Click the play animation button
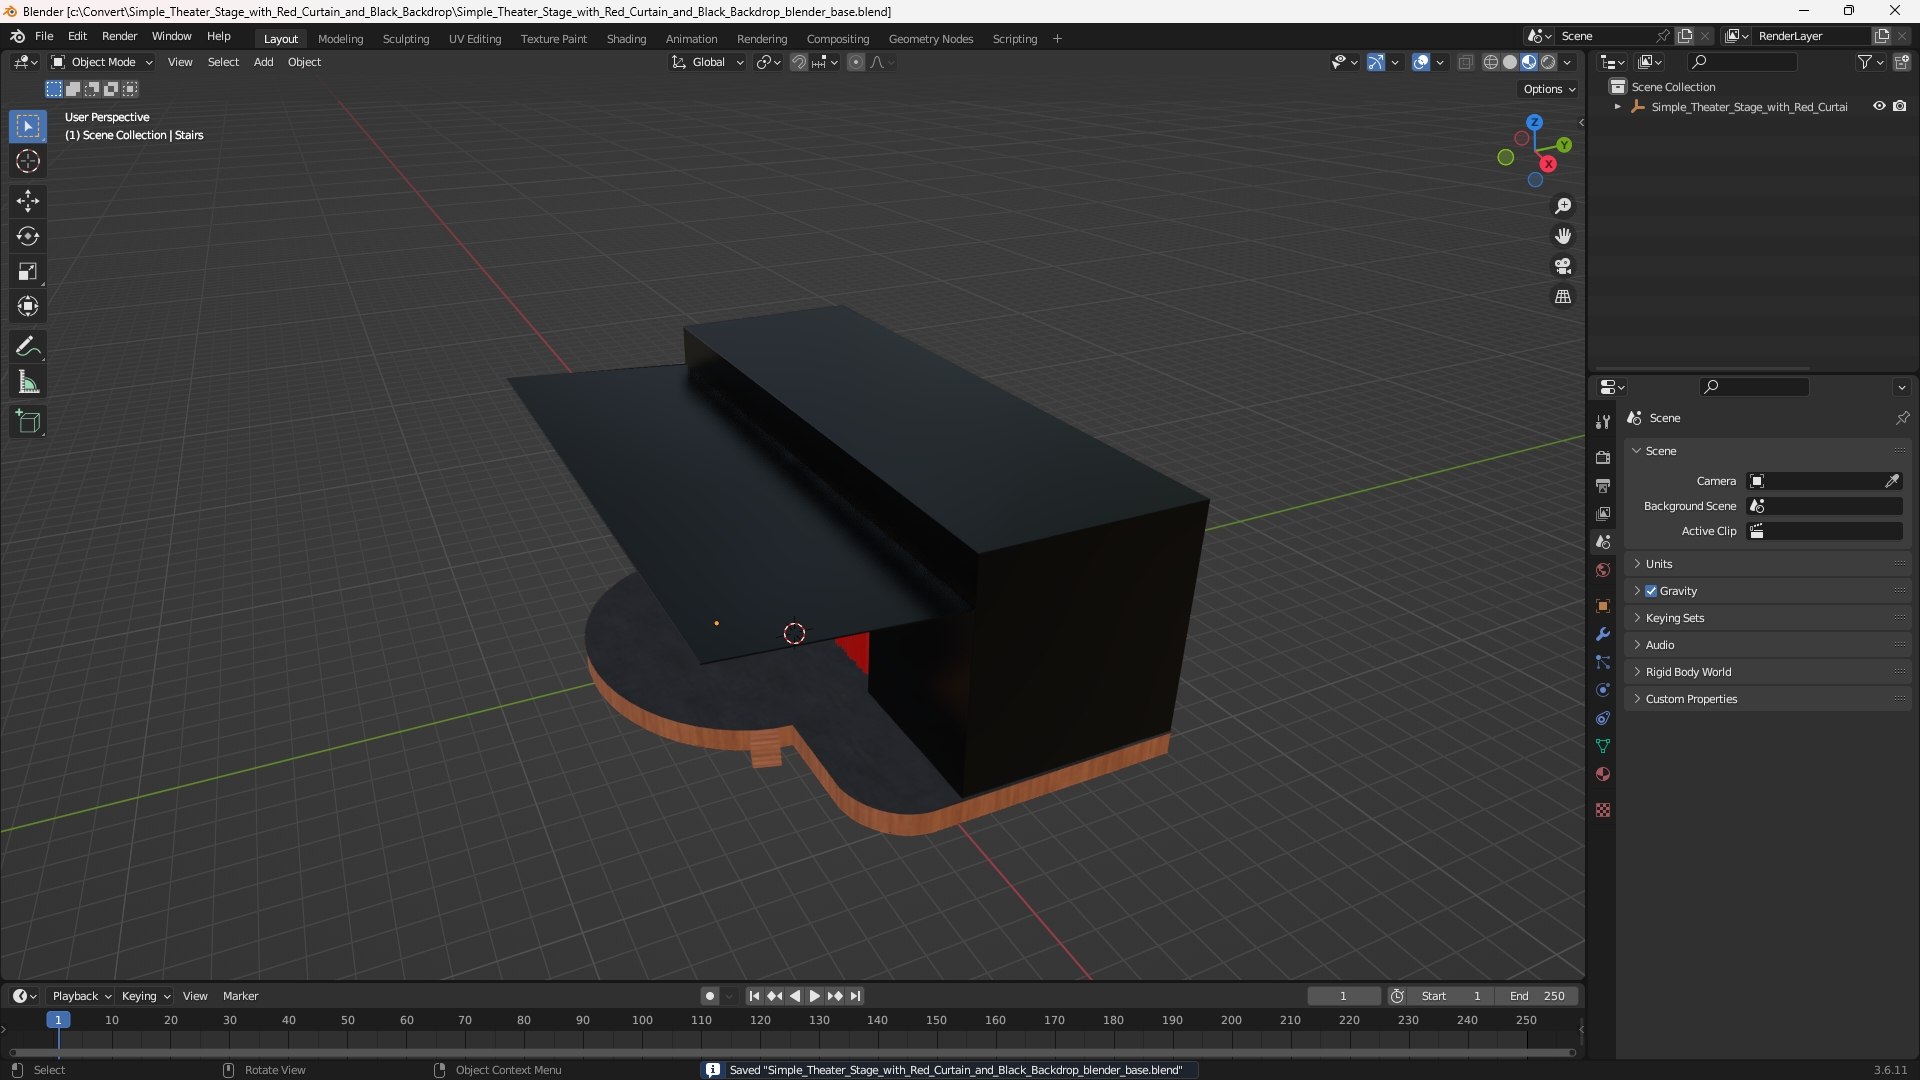1920x1080 pixels. point(814,996)
